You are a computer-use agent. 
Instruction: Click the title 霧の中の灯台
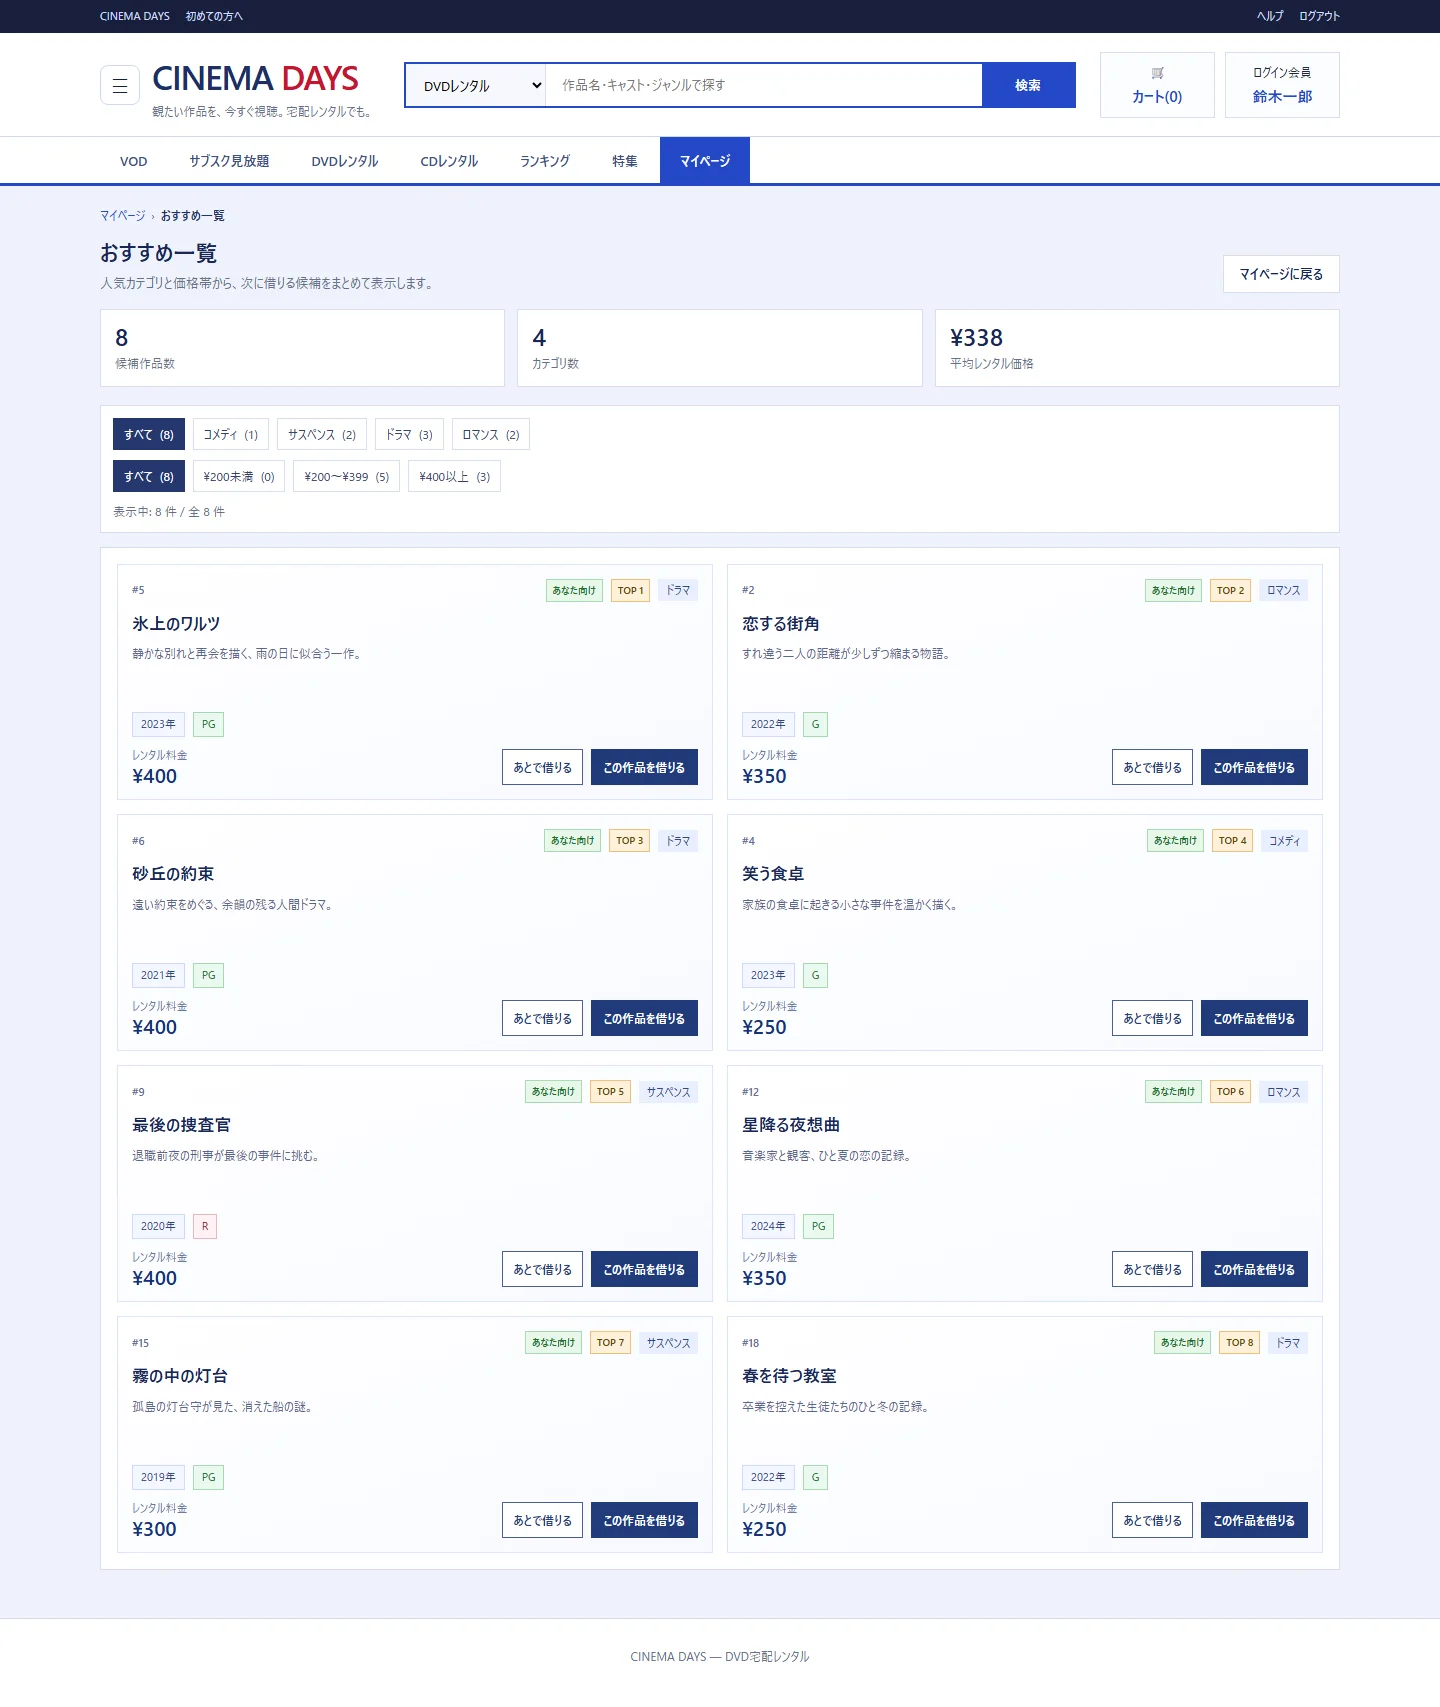(180, 1376)
